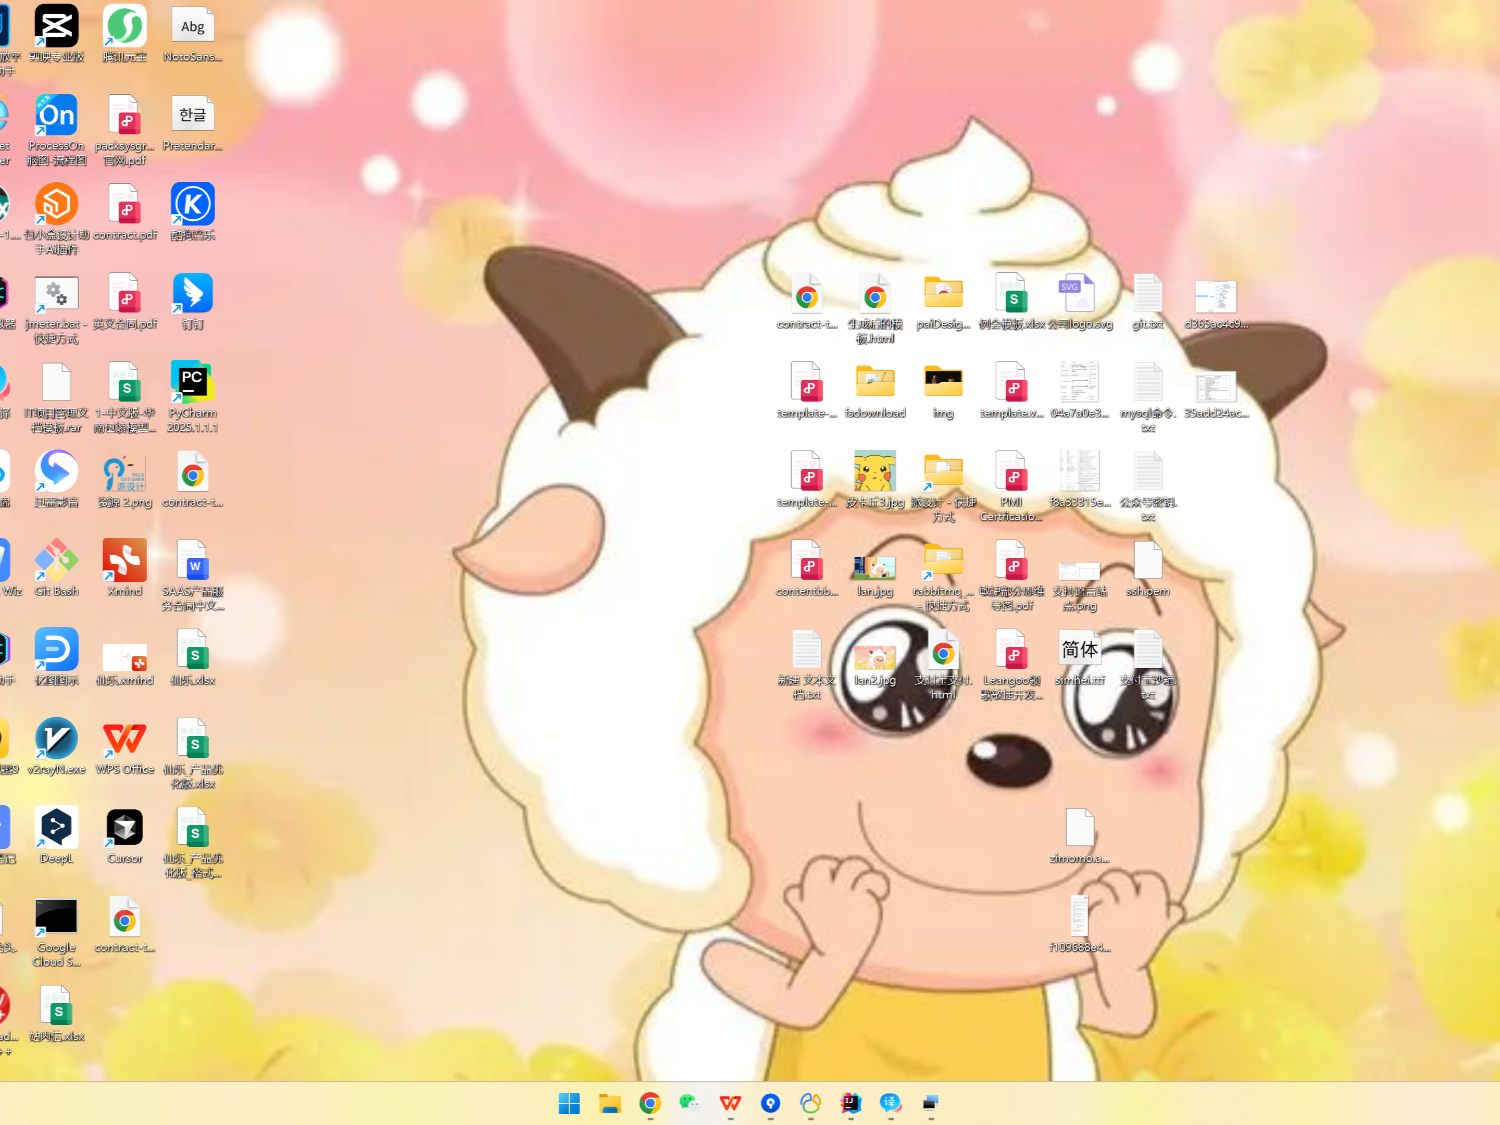The image size is (1500, 1125).
Task: Click the Google Cloud SDK shell shortcut
Action: (56, 917)
